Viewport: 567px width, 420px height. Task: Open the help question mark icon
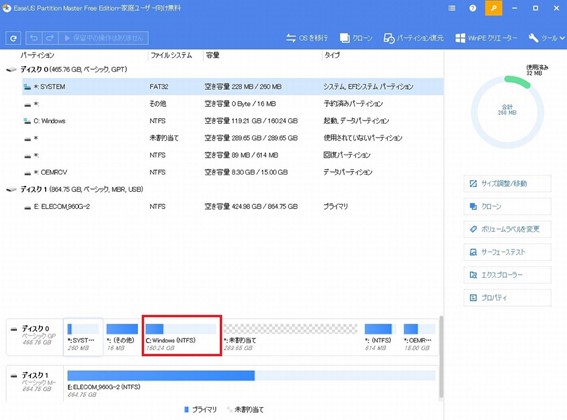click(473, 8)
